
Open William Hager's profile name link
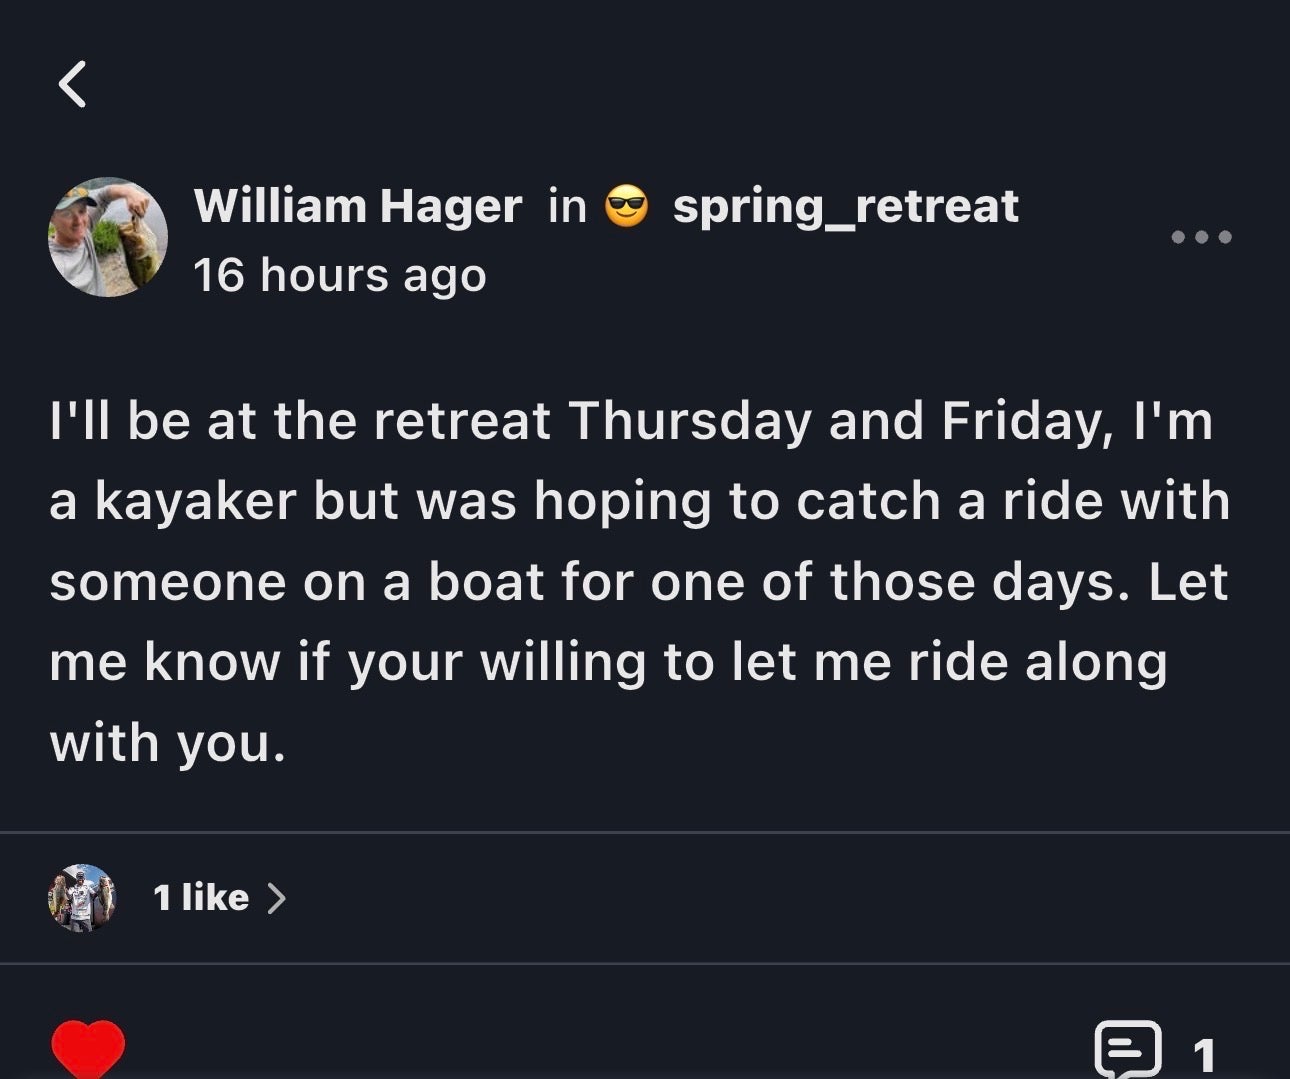pyautogui.click(x=358, y=206)
